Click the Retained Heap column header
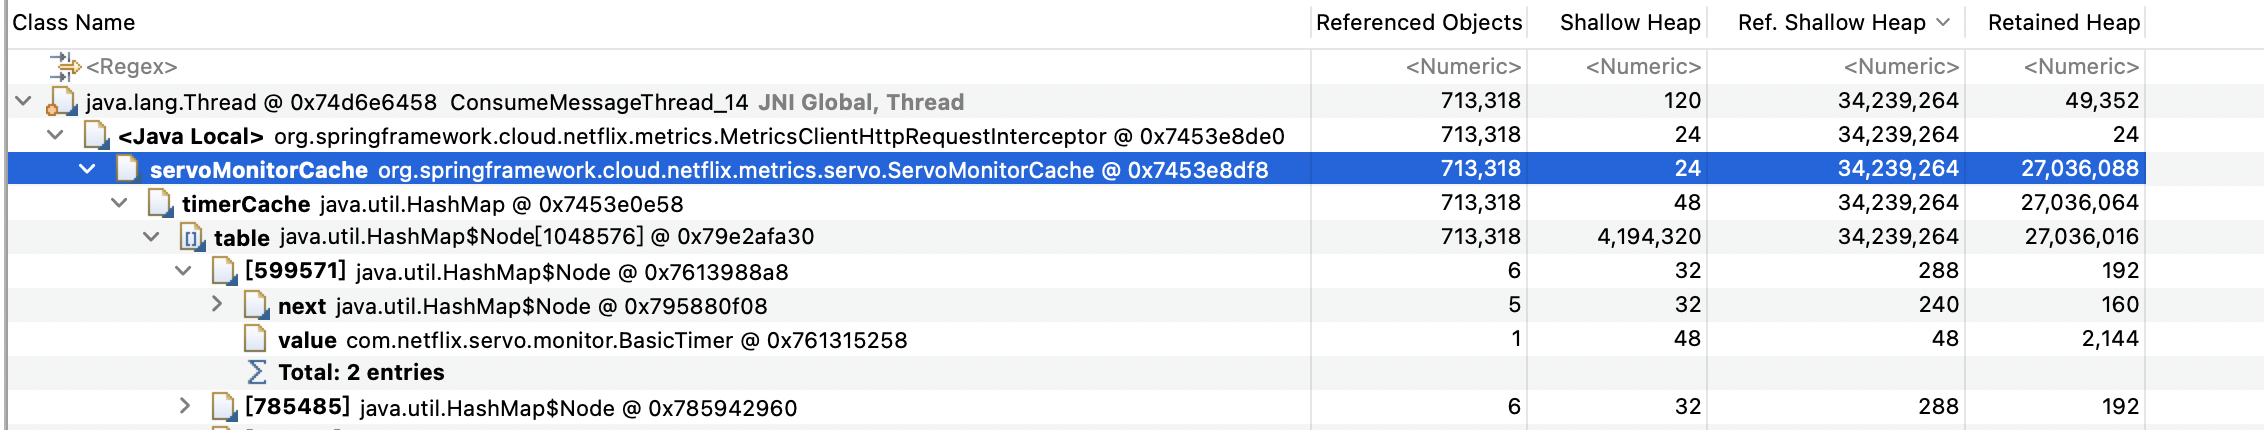 tap(2063, 23)
